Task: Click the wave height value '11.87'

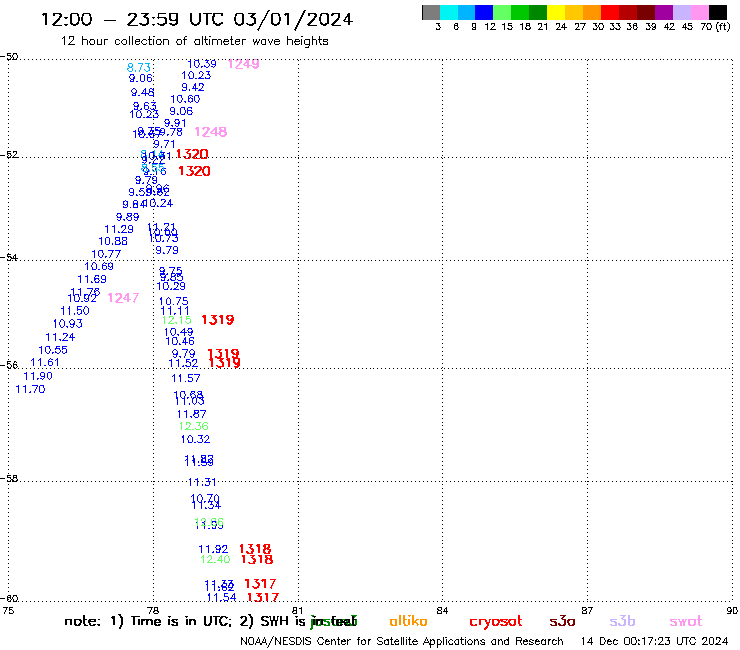Action: coord(192,414)
